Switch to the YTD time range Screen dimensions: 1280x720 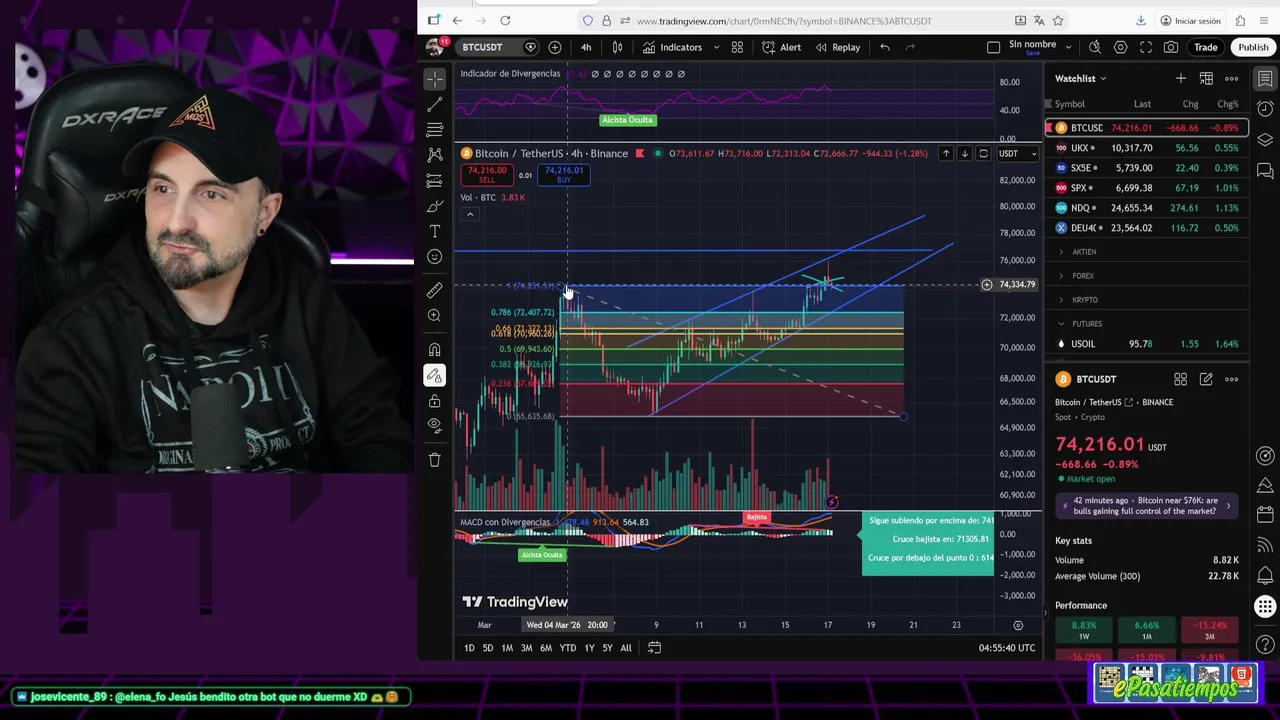(567, 648)
